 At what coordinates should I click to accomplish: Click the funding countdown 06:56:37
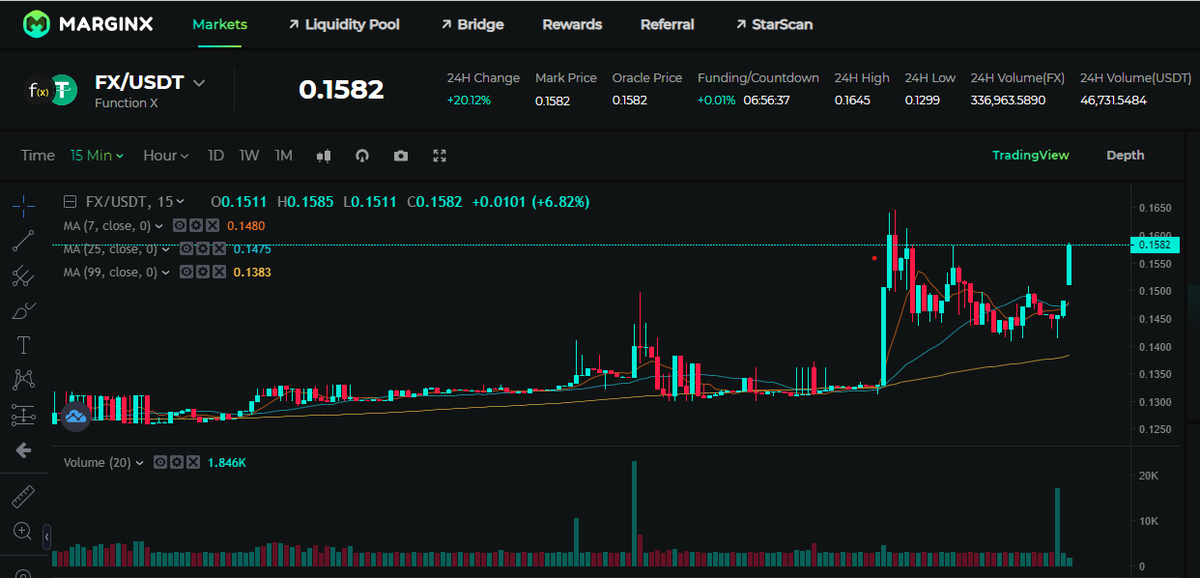pos(767,100)
